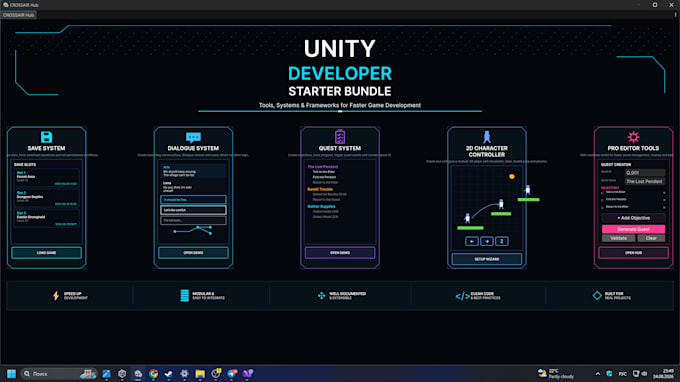The image size is (680, 382).
Task: Select The Lost Pendant quest in Quest System list
Action: click(322, 167)
